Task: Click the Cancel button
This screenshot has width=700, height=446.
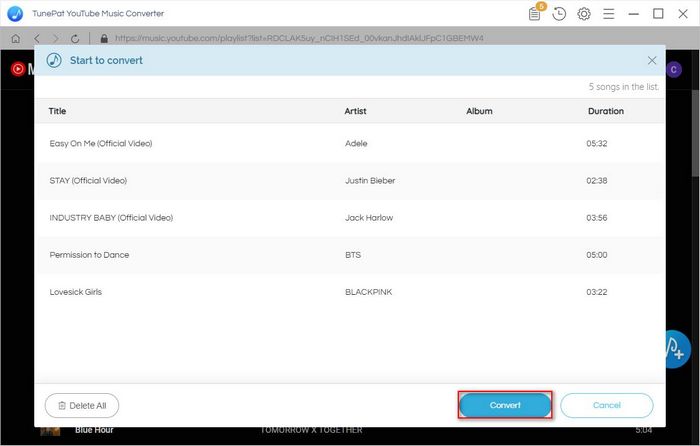Action: coord(607,405)
